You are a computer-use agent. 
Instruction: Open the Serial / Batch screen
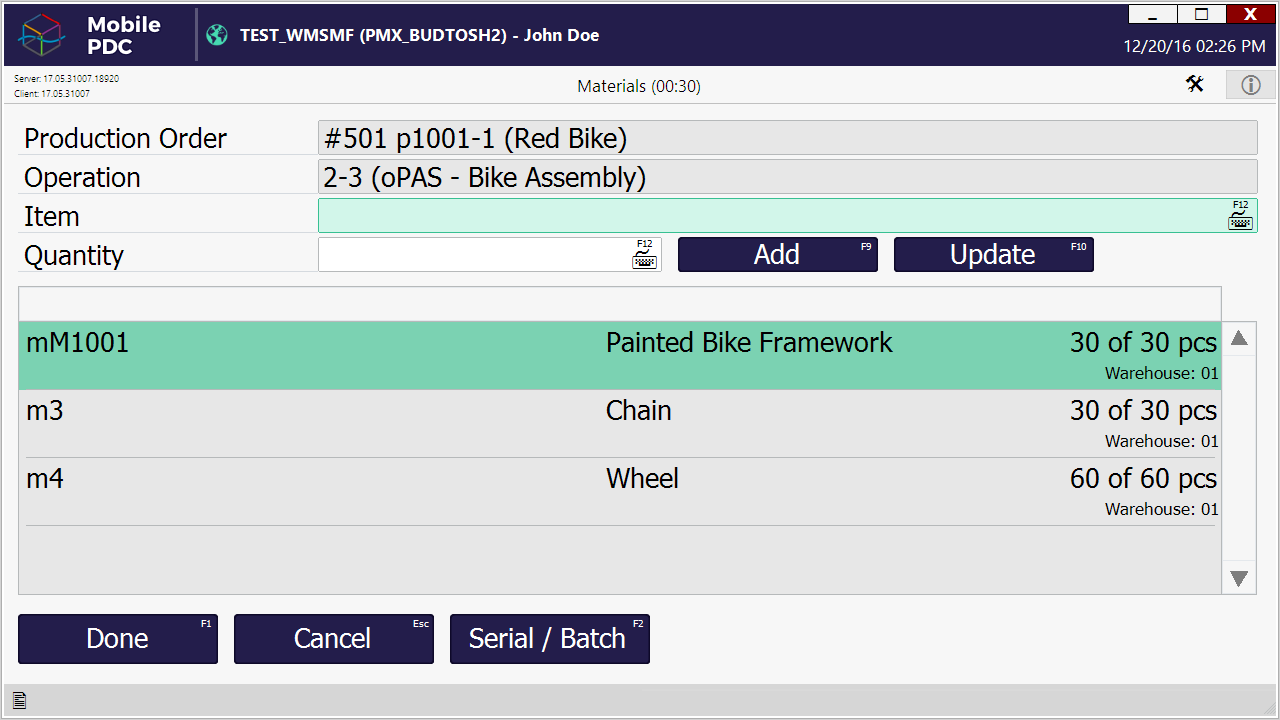(549, 639)
